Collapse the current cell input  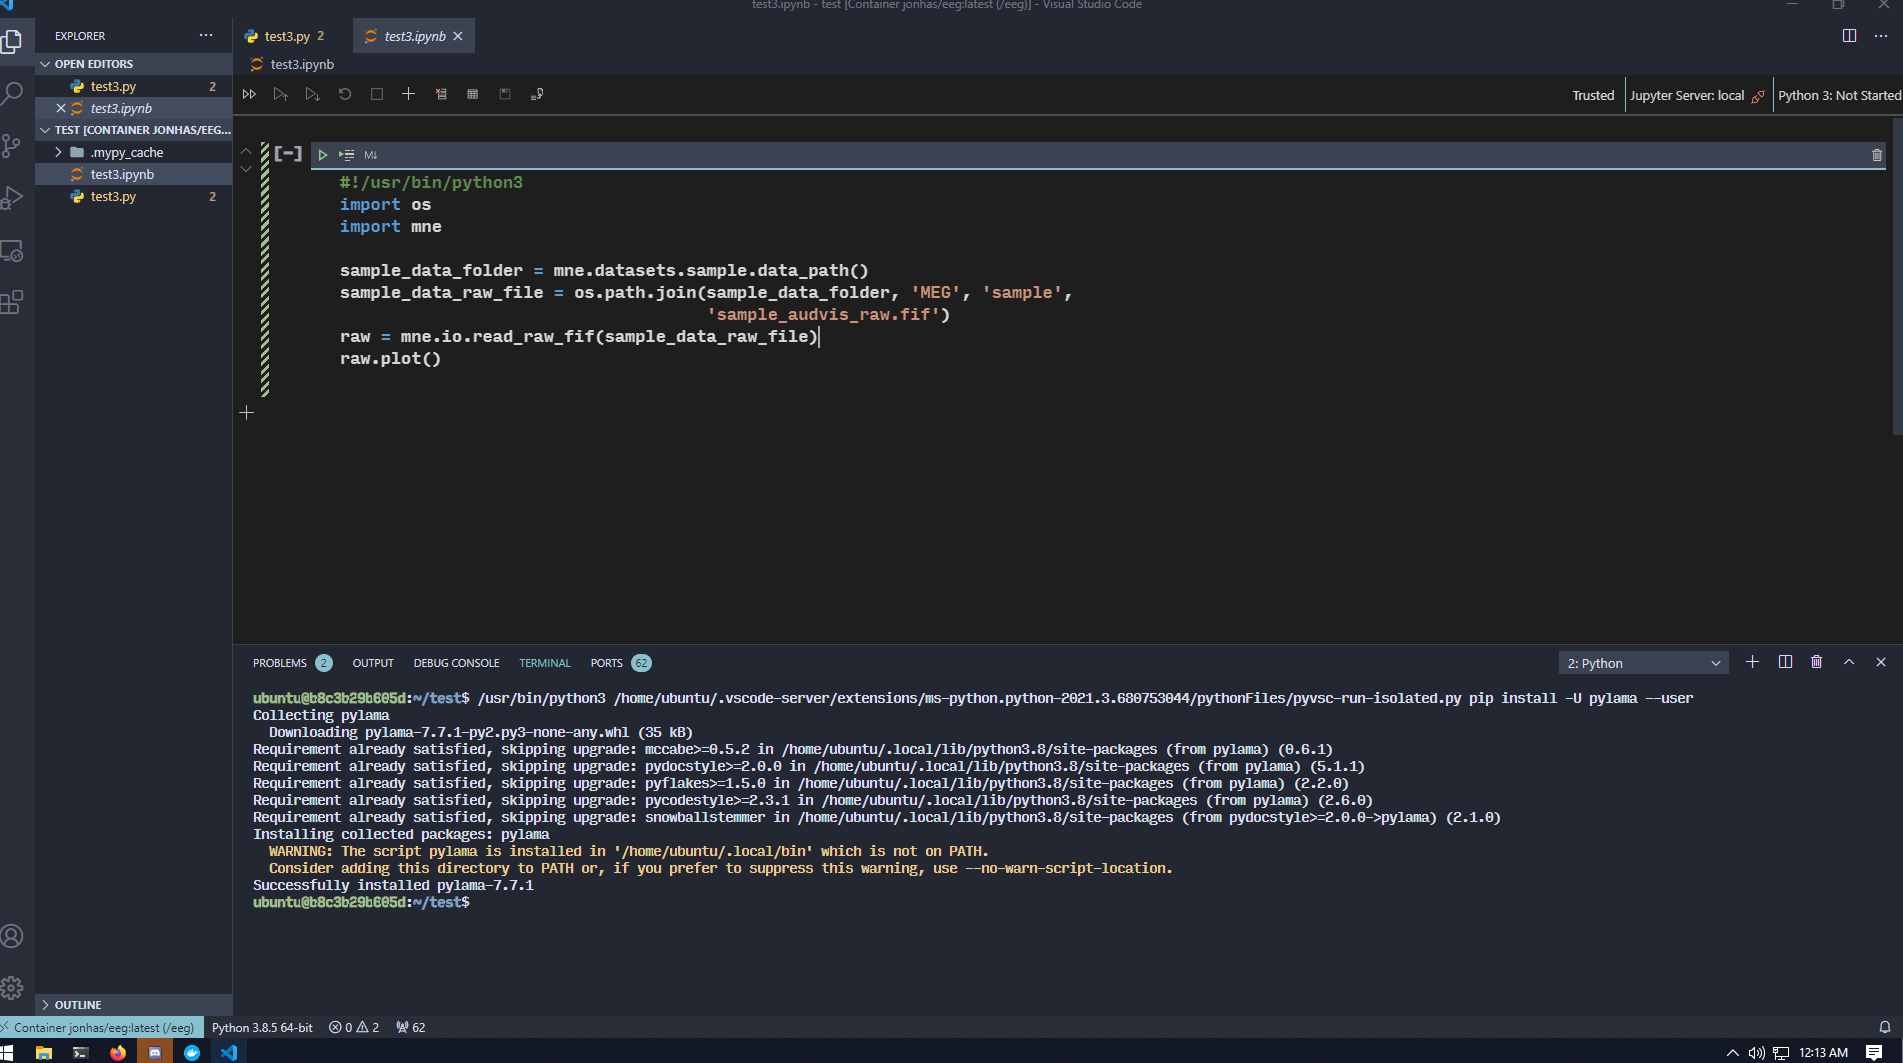pyautogui.click(x=287, y=152)
